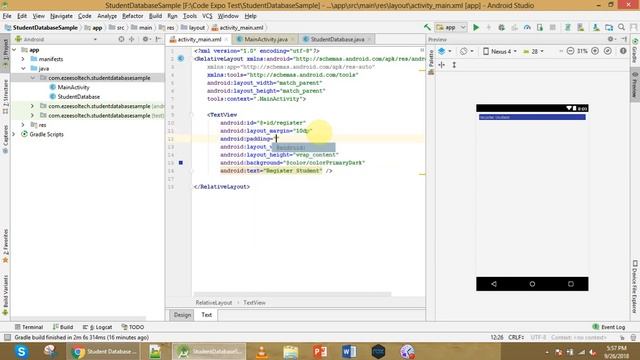Toggle the Build Variants side panel

tap(5, 295)
